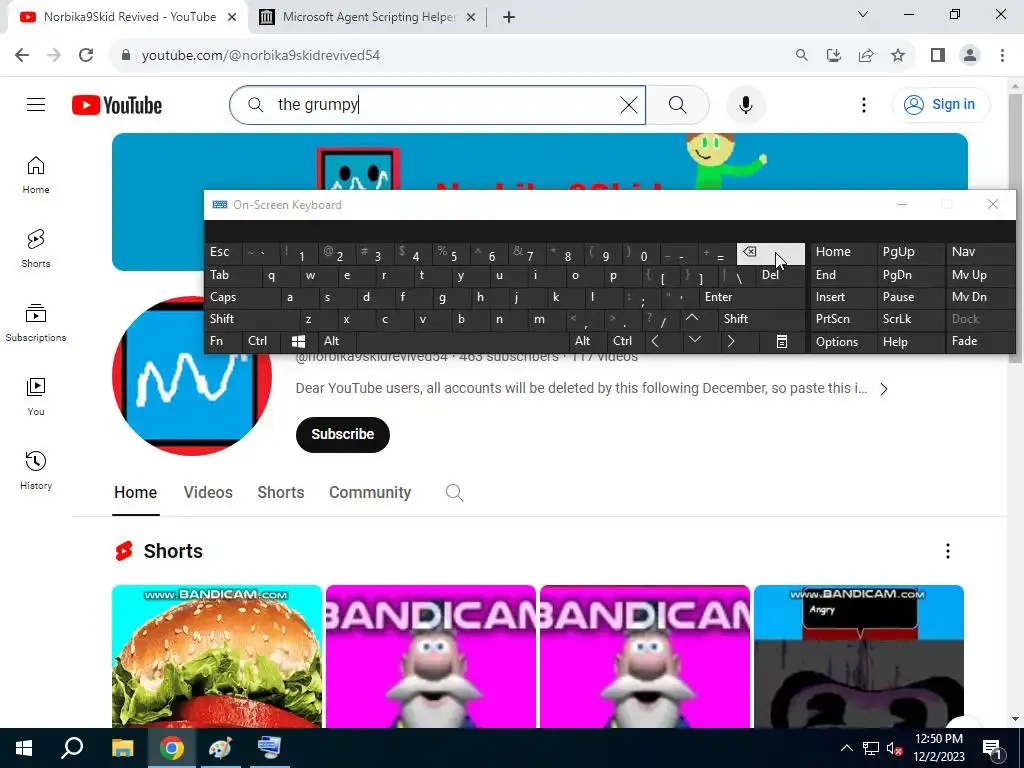The image size is (1024, 768).
Task: Switch to the channel Shorts tab
Action: 281,492
